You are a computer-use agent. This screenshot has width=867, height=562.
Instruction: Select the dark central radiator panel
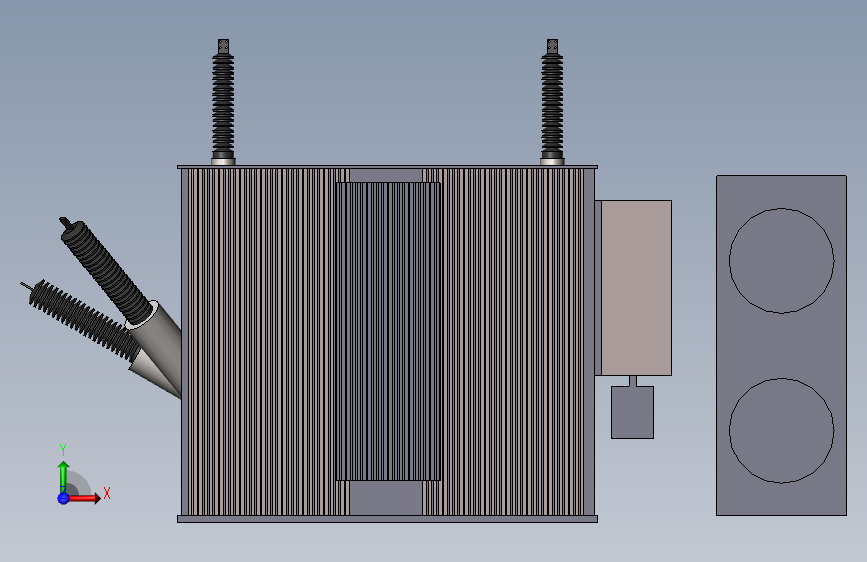(x=388, y=331)
